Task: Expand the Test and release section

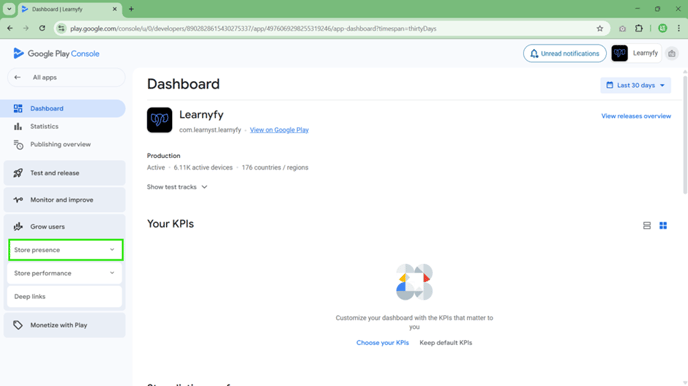Action: pyautogui.click(x=64, y=173)
